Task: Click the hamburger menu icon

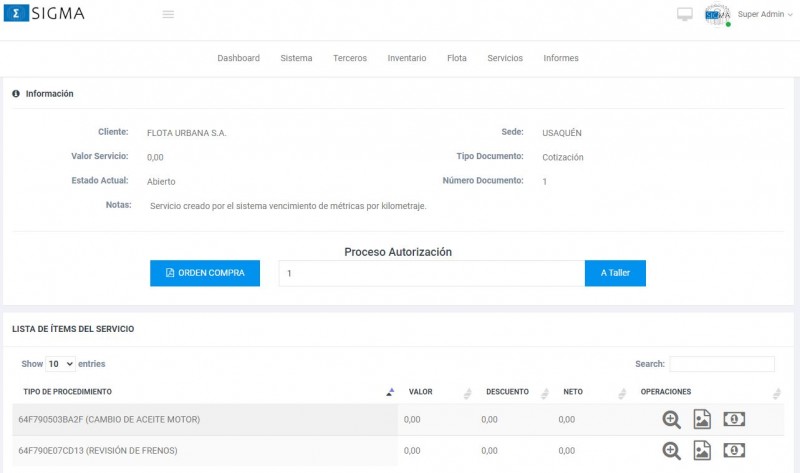Action: 168,14
